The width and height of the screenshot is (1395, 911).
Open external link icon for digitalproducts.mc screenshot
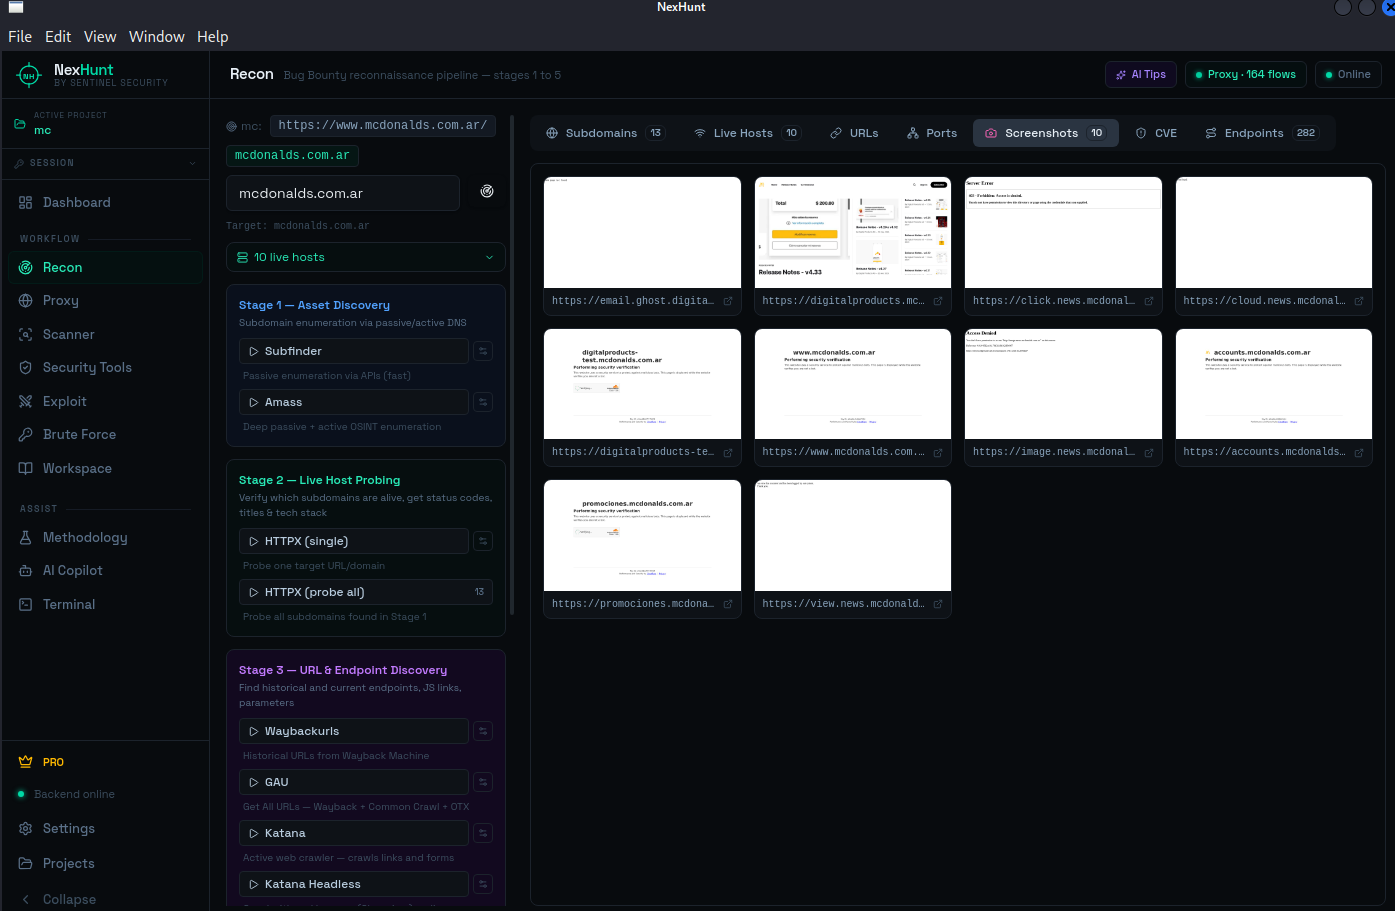point(938,301)
